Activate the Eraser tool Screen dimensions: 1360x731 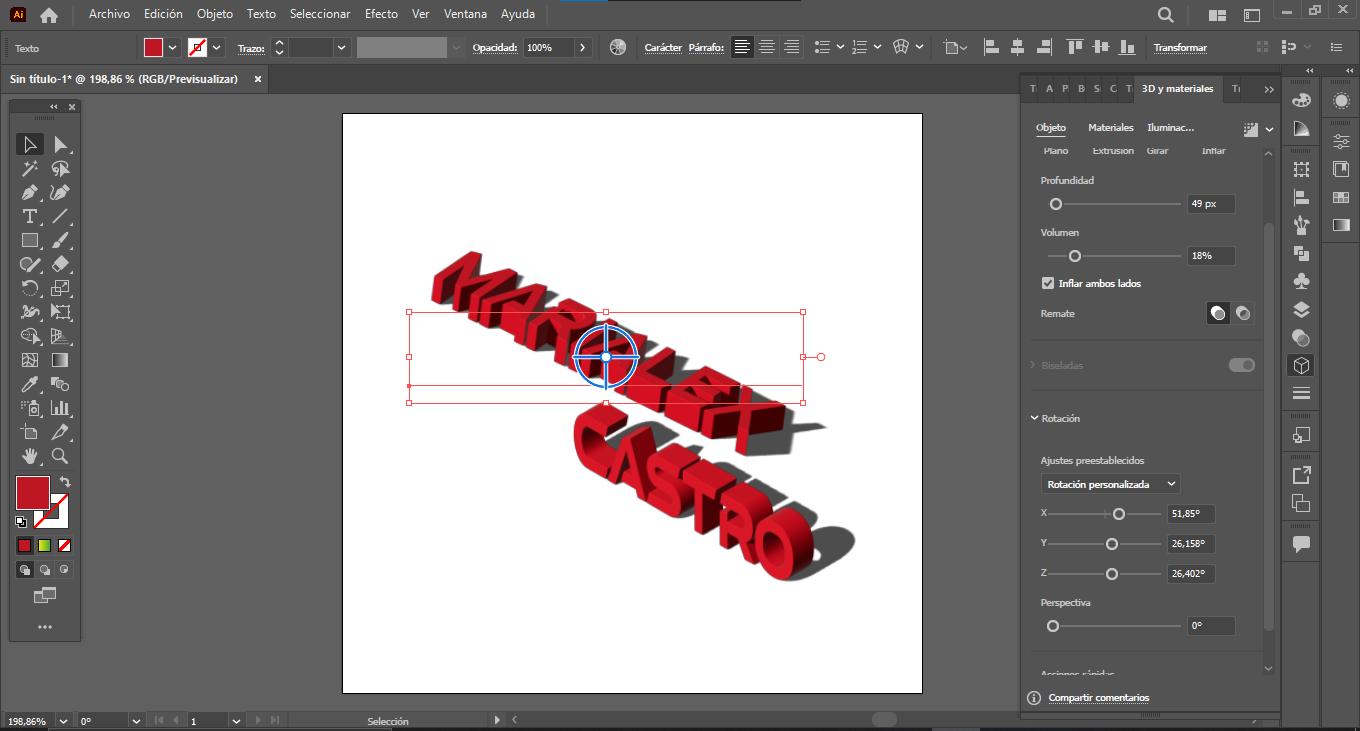(x=60, y=265)
